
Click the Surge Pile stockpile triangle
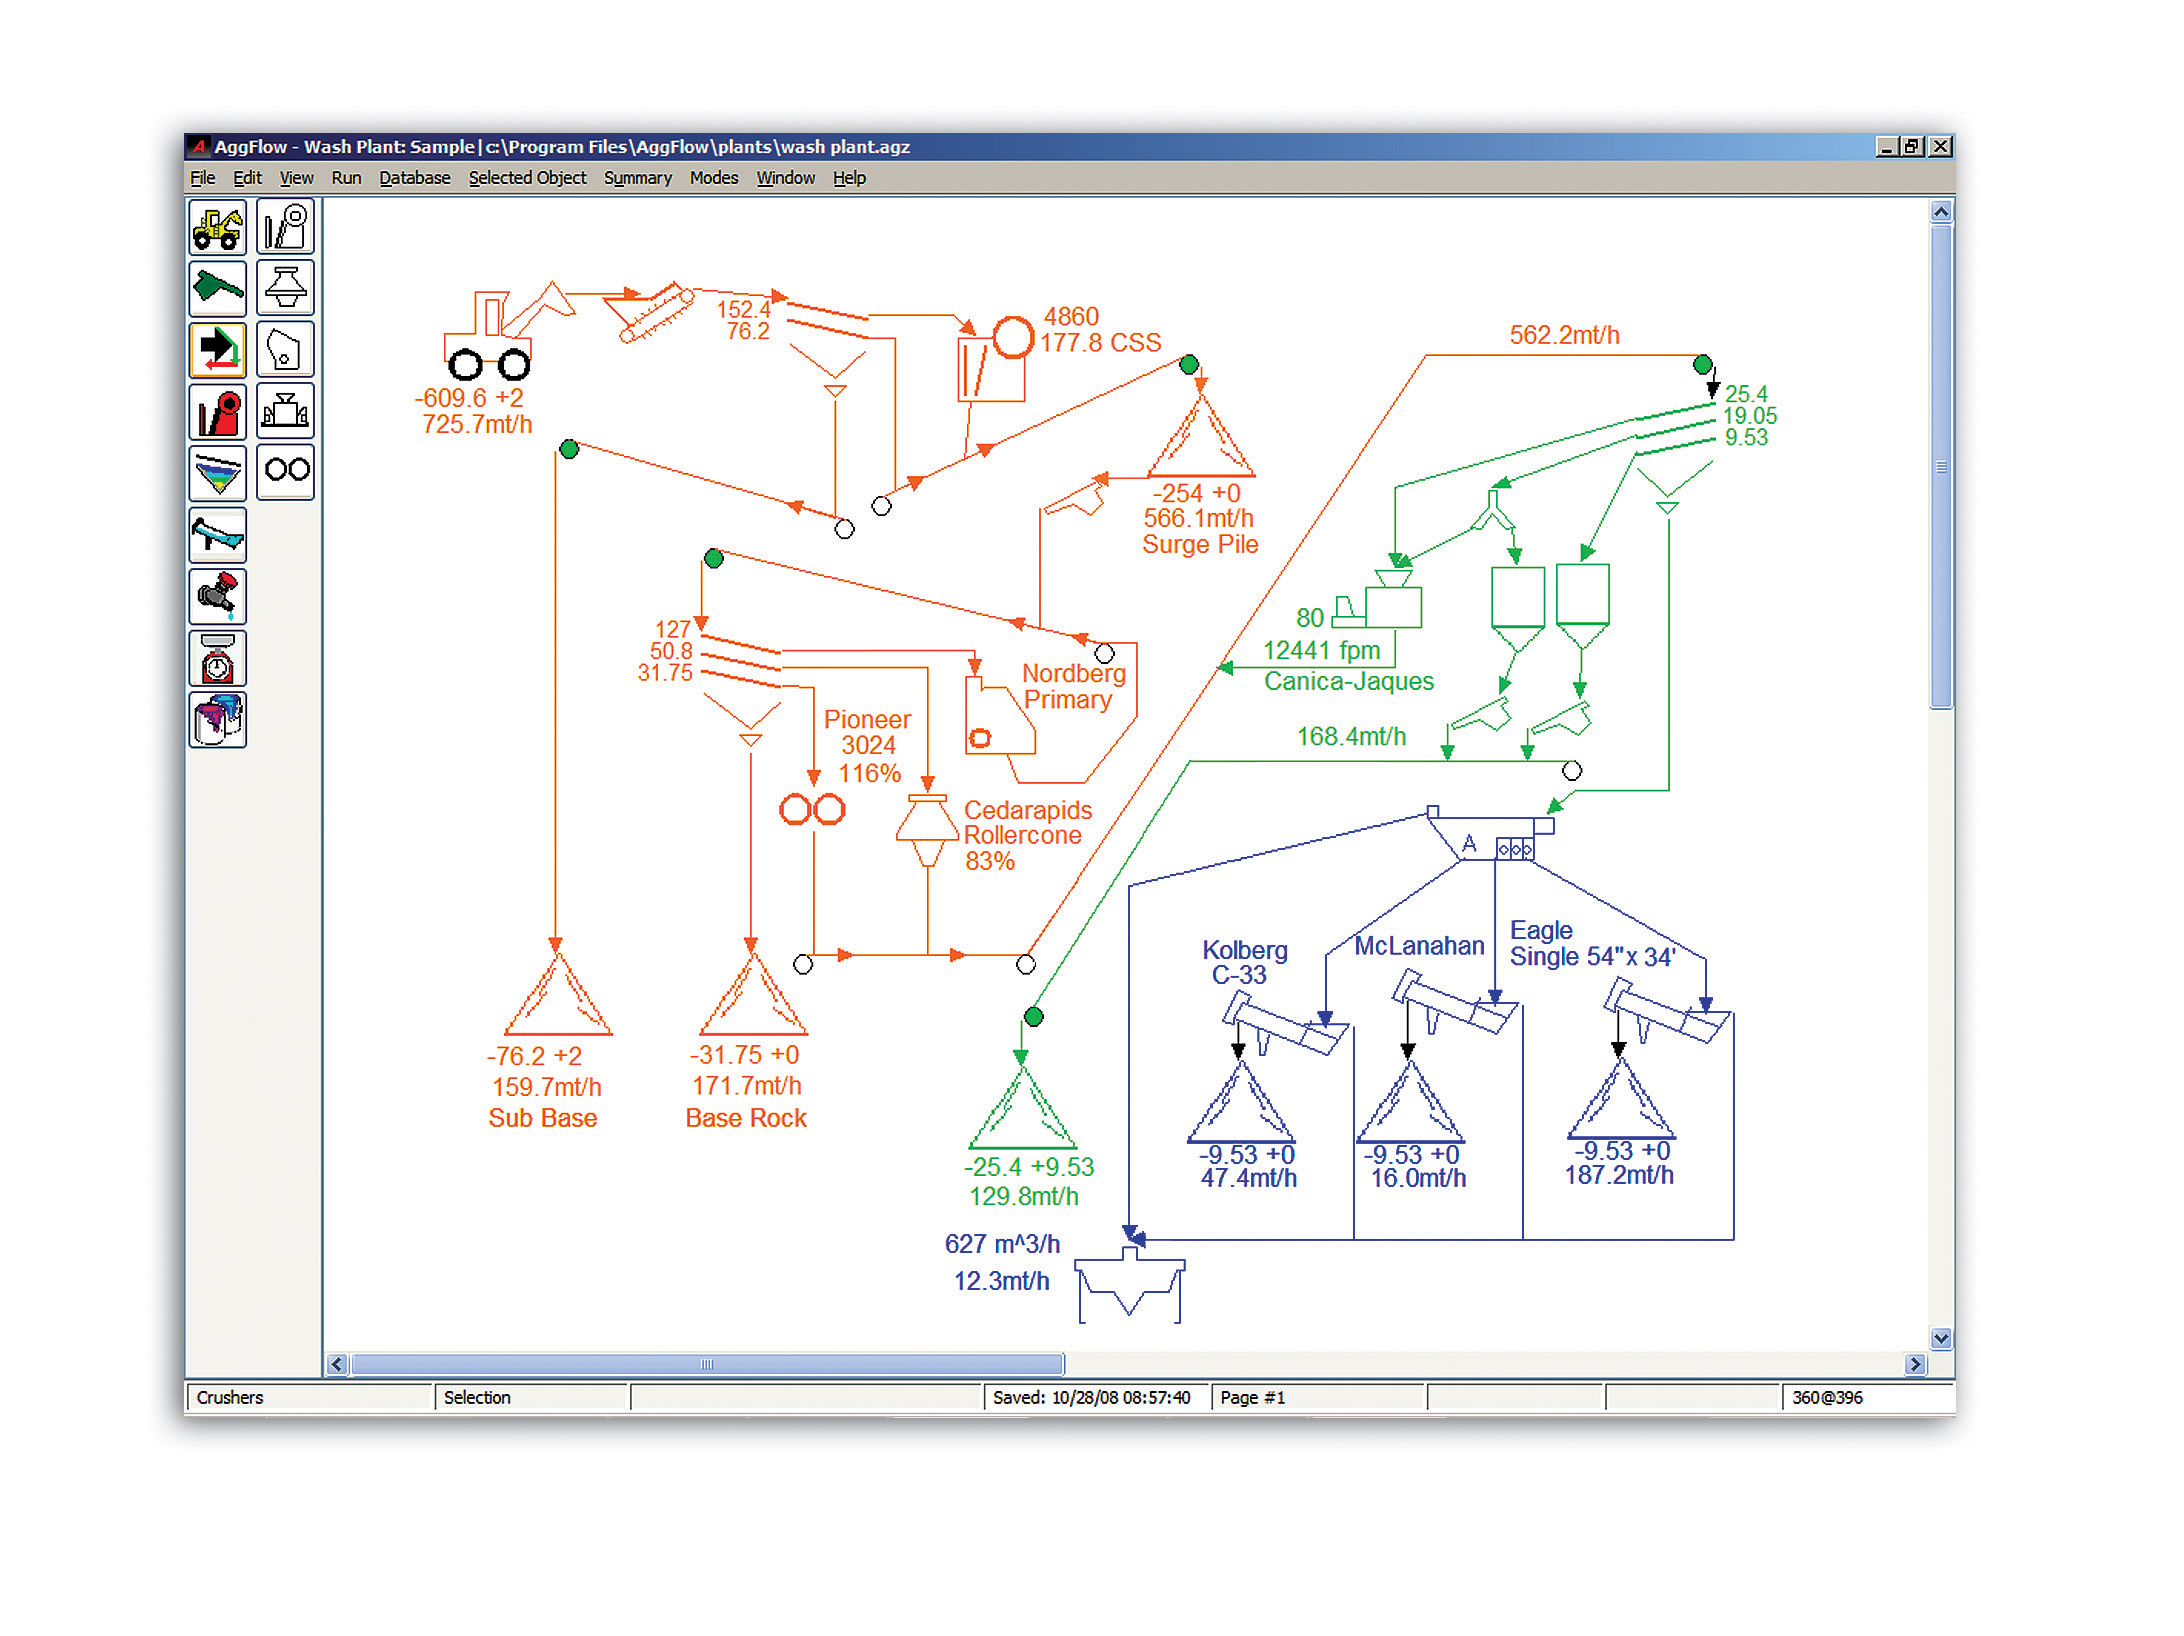(1200, 437)
